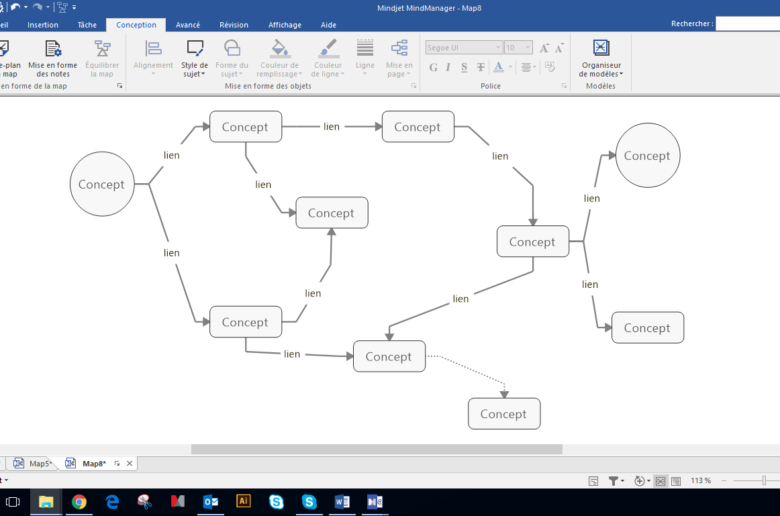Click the Alignement icon

[x=153, y=48]
